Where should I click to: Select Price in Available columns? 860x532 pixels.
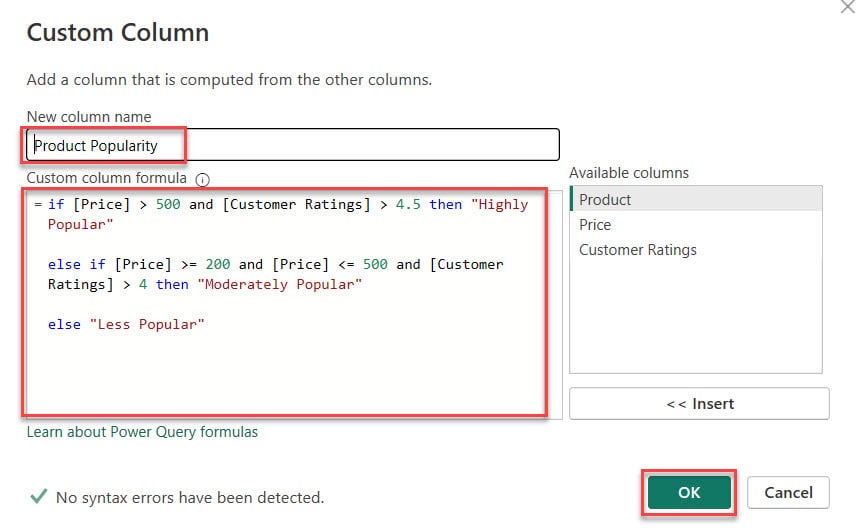coord(696,225)
